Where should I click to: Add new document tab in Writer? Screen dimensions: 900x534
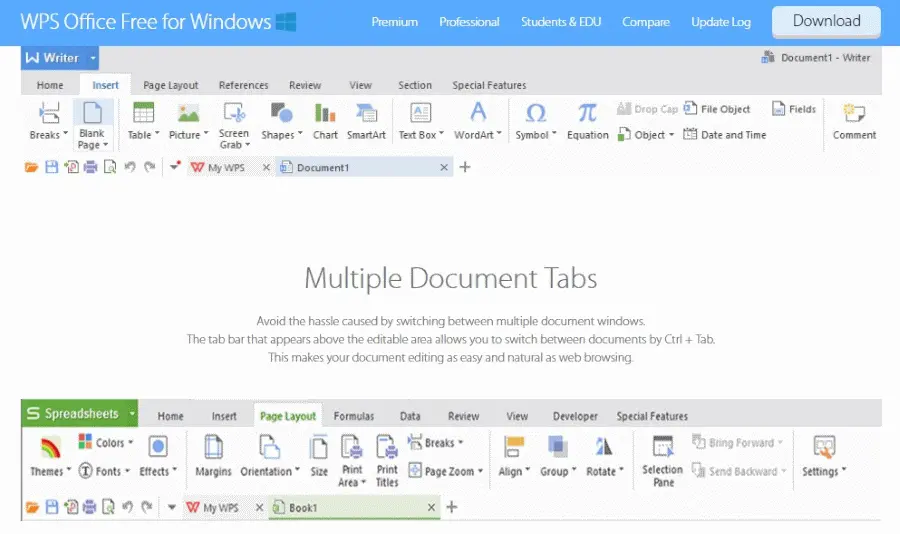pos(465,167)
